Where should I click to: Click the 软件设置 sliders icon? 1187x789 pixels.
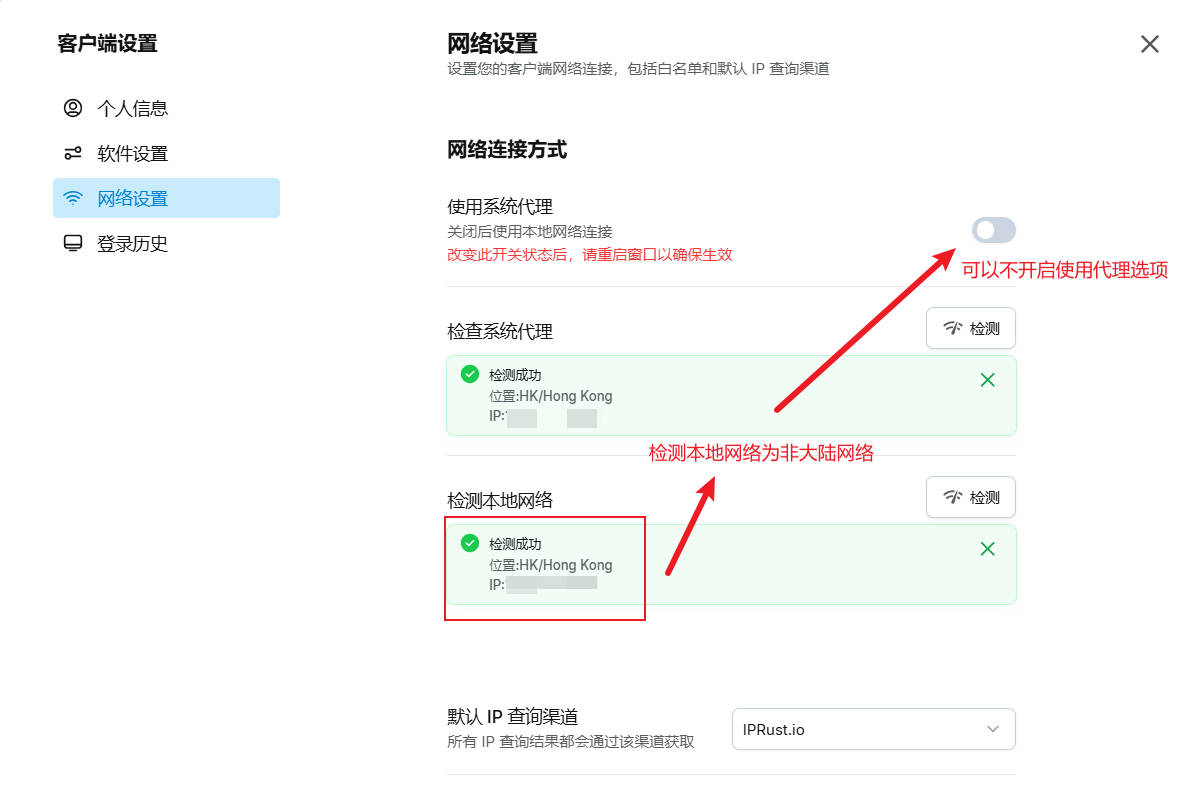coord(73,153)
